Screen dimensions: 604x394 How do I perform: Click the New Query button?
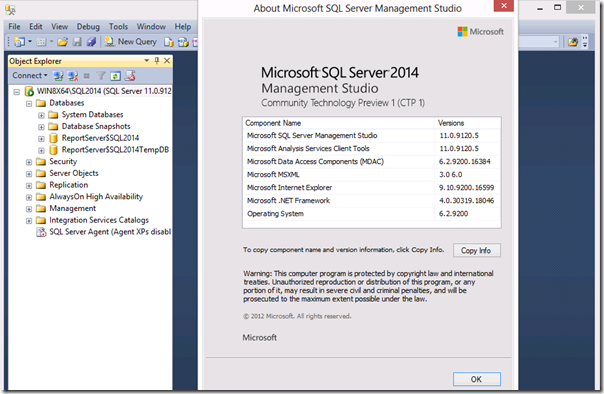tap(131, 42)
